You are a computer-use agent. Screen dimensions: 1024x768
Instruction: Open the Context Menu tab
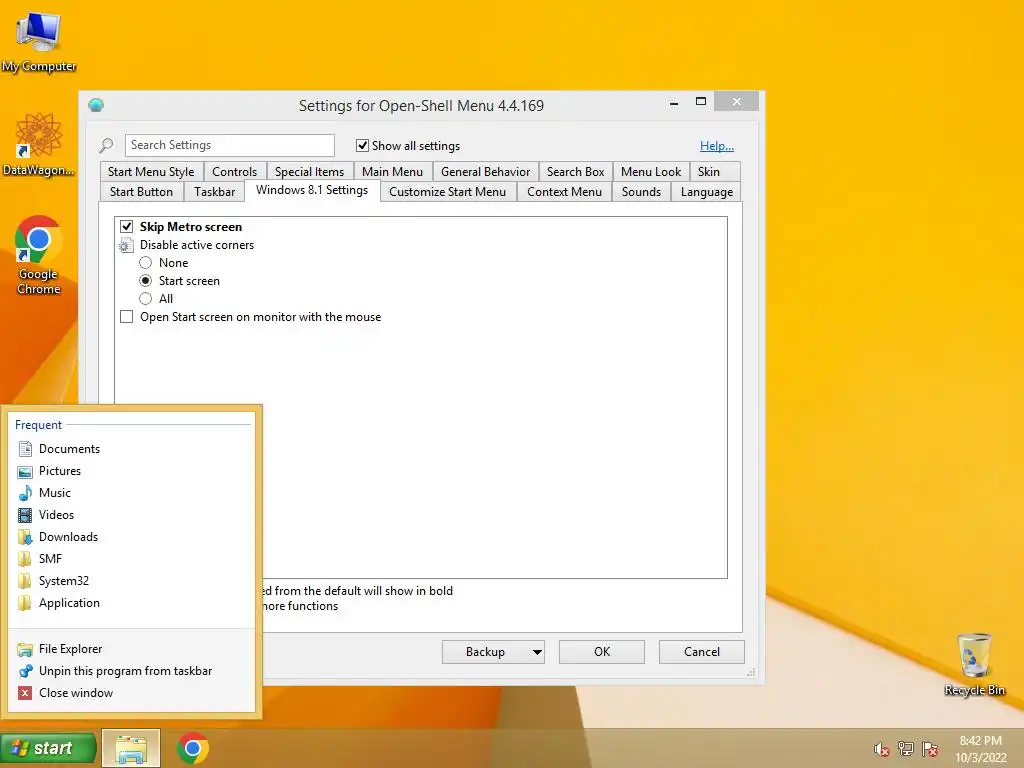point(564,192)
